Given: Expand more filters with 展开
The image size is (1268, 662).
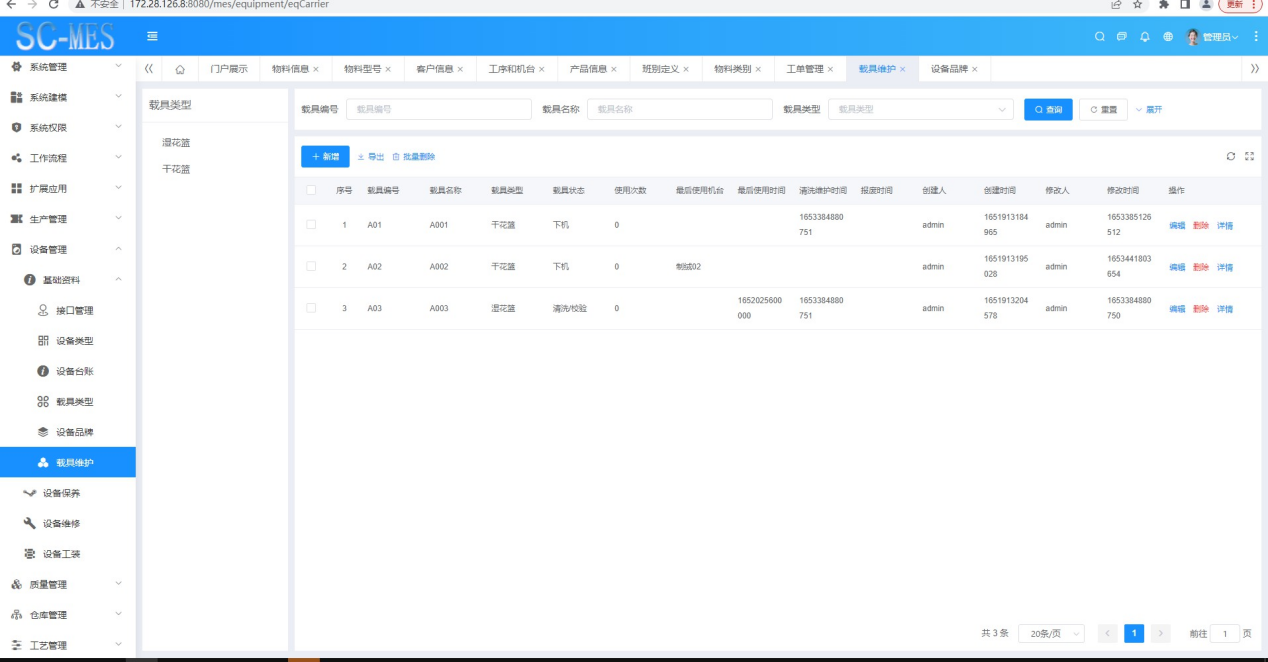Looking at the screenshot, I should coord(1149,109).
